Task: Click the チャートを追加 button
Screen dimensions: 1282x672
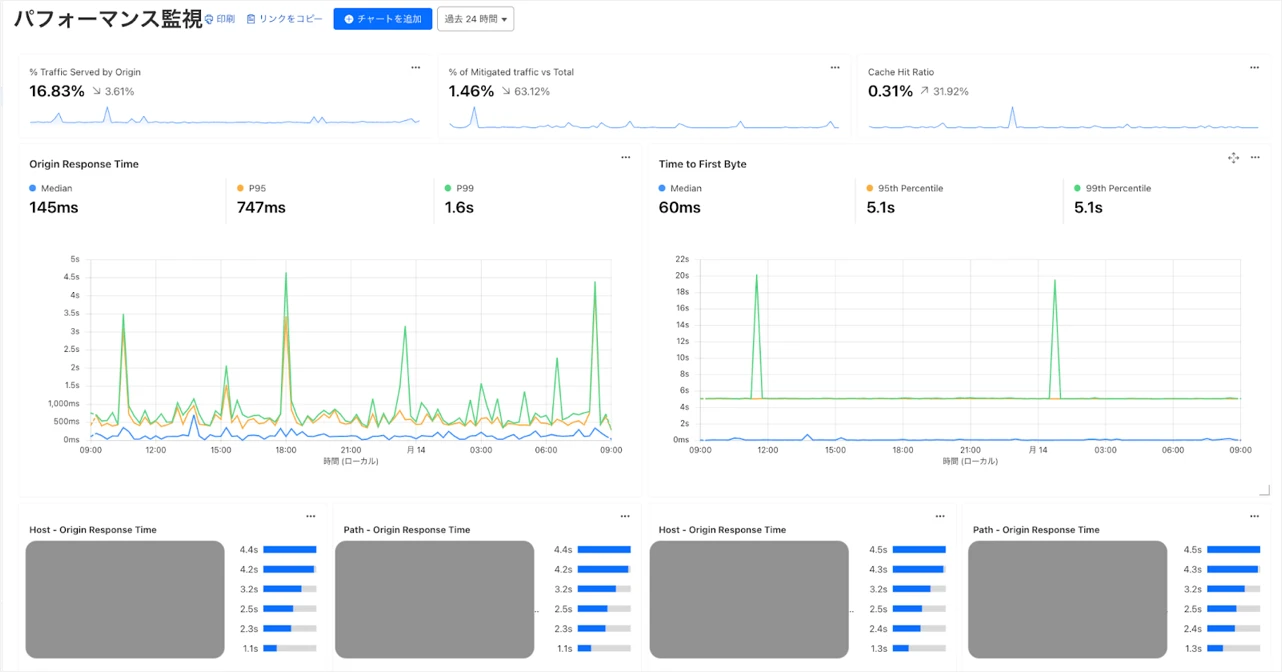Action: [x=382, y=19]
